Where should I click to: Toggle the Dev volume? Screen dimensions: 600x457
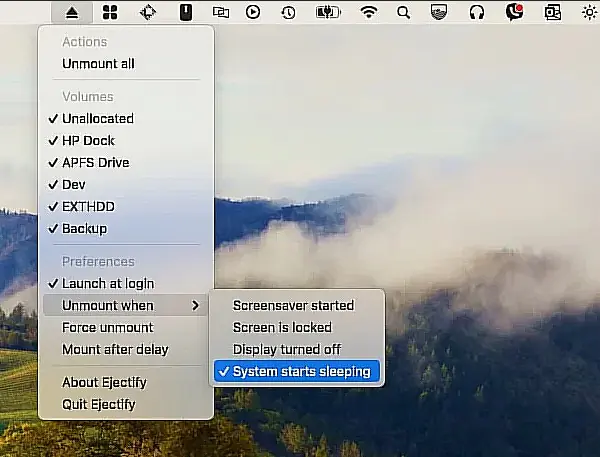pyautogui.click(x=126, y=184)
